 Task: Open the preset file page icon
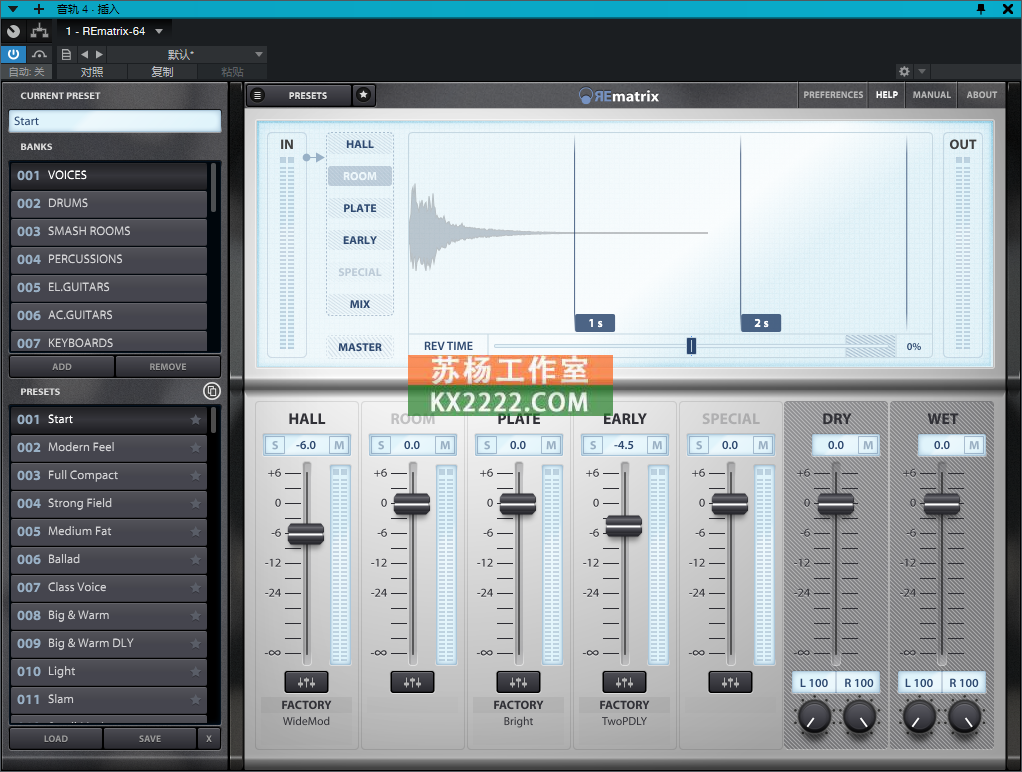click(x=66, y=54)
